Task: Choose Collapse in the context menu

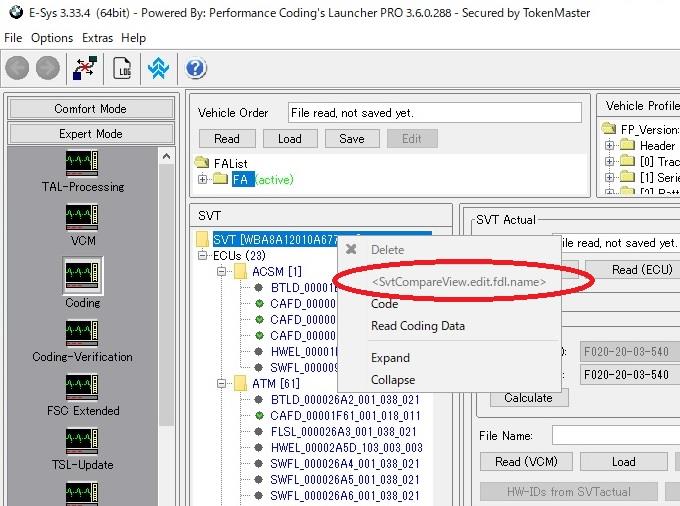Action: (x=449, y=380)
